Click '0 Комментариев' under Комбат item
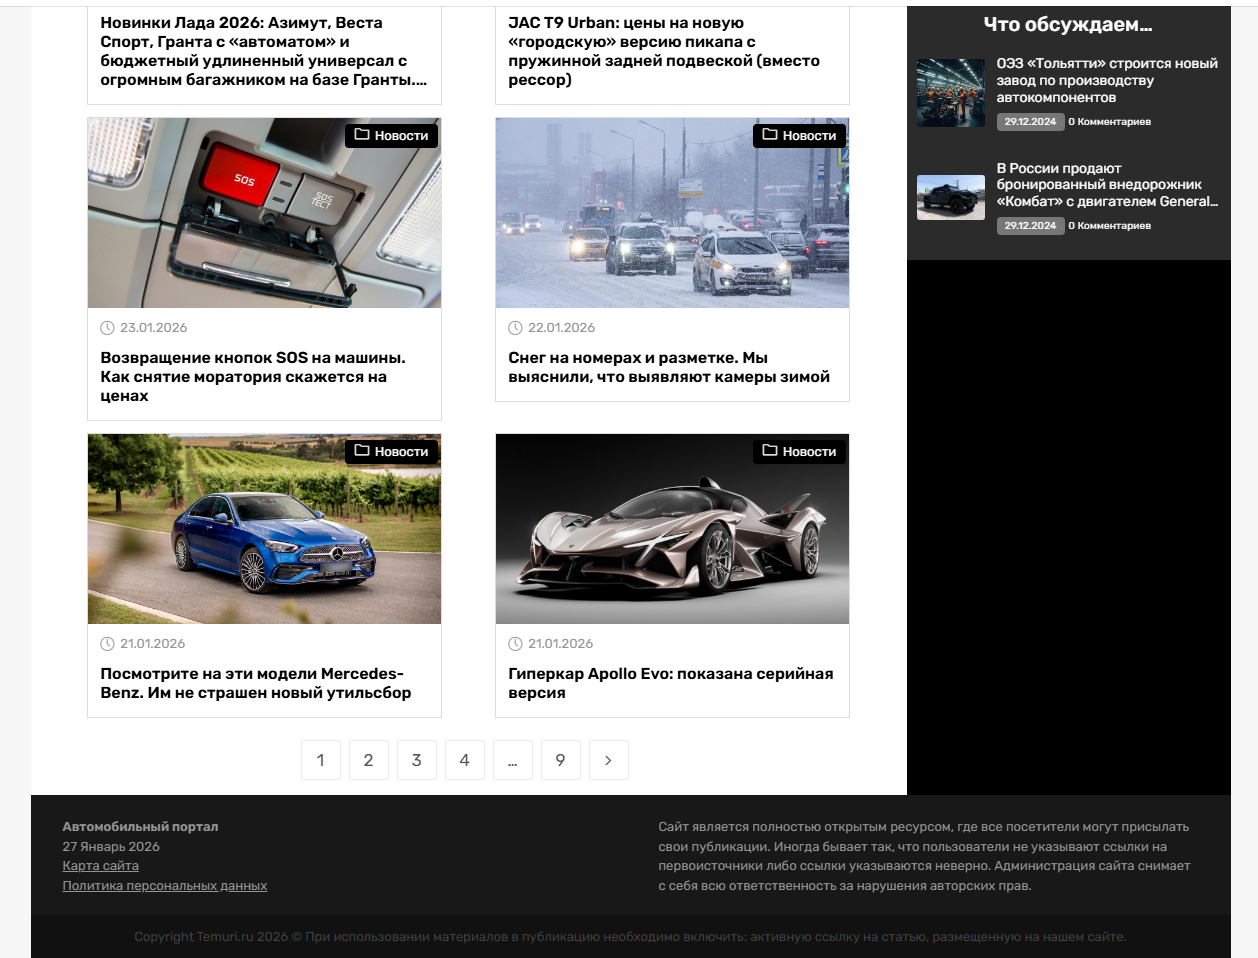The width and height of the screenshot is (1258, 958). pos(1110,226)
